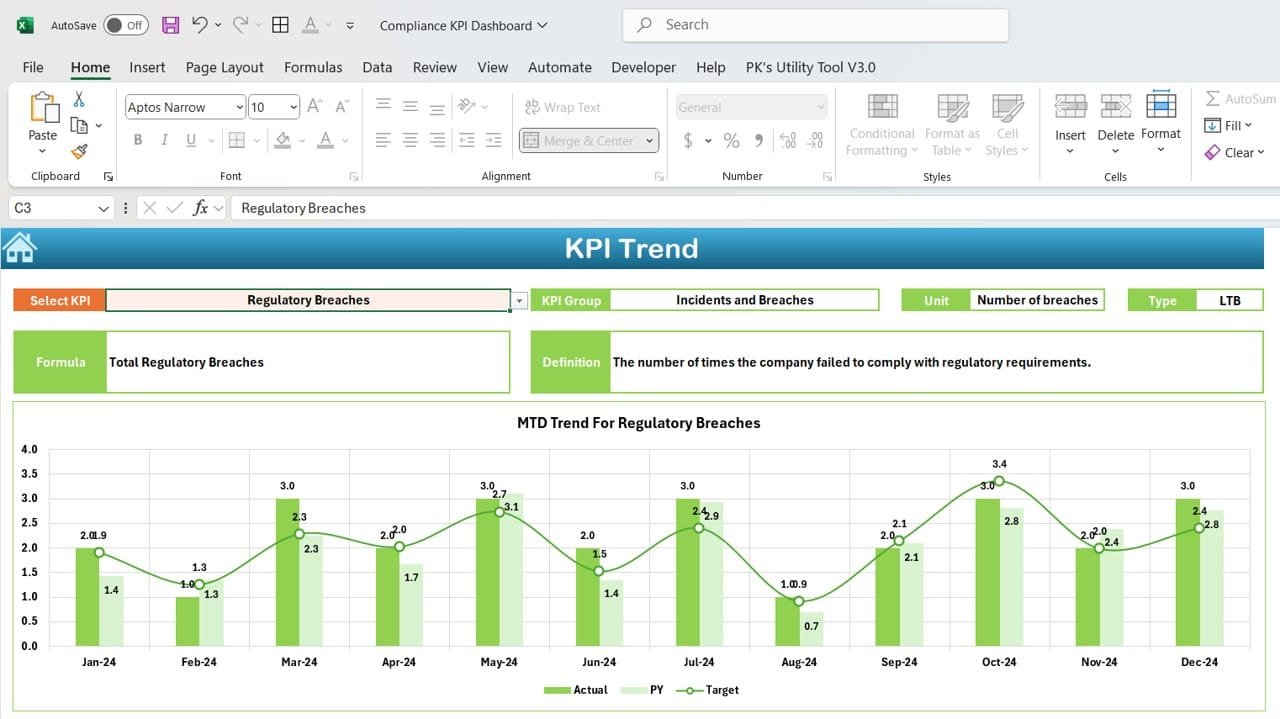
Task: Undo the last action
Action: coord(200,25)
